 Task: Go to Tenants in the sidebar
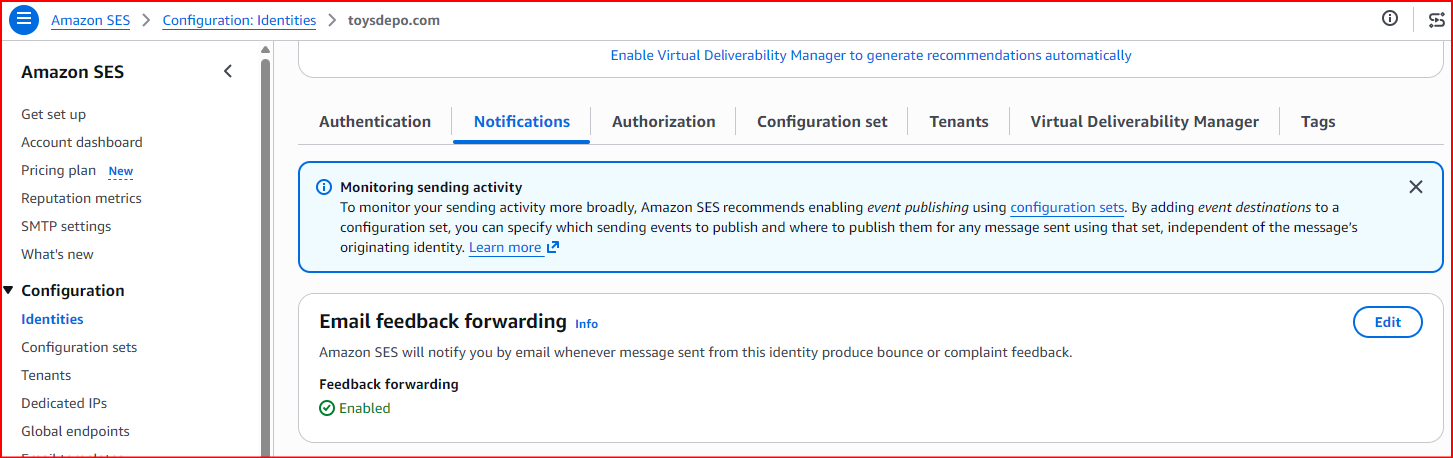click(x=46, y=375)
